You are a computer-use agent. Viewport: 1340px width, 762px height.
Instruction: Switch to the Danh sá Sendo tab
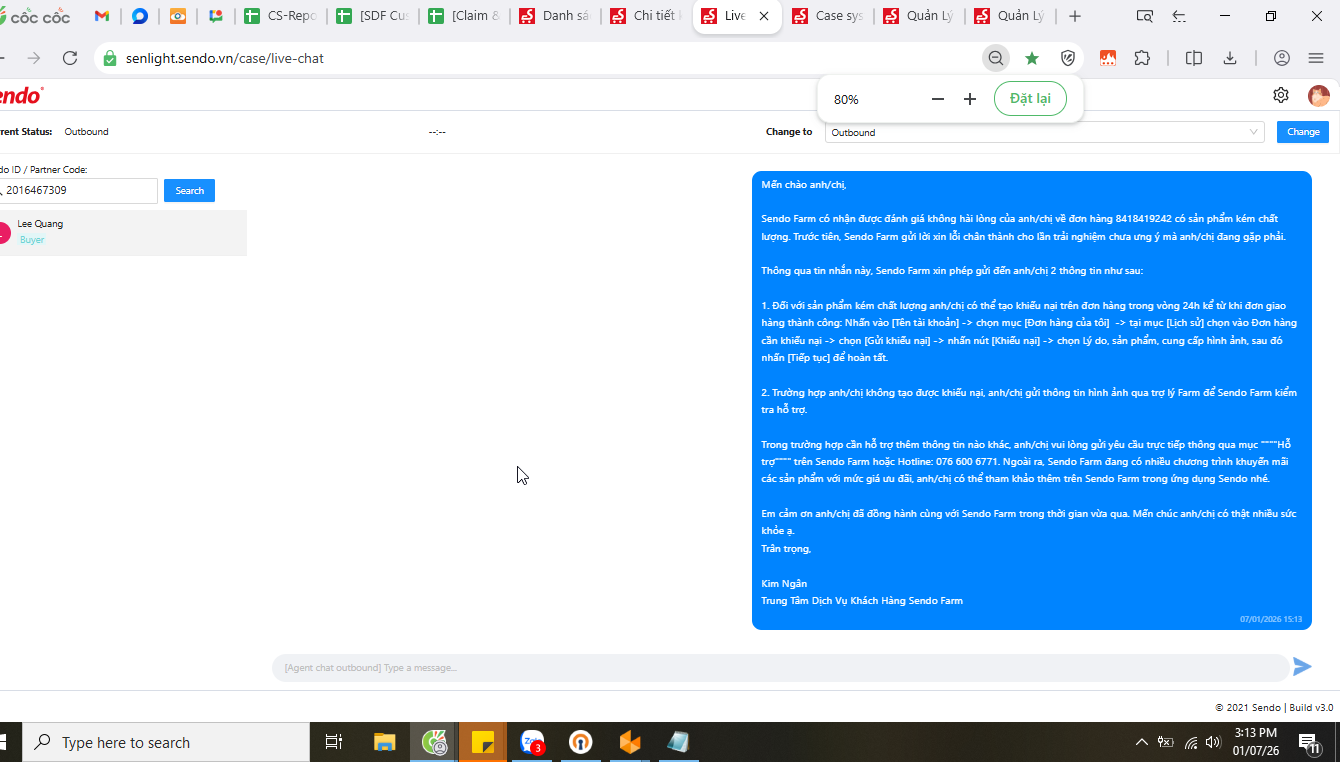[x=555, y=16]
